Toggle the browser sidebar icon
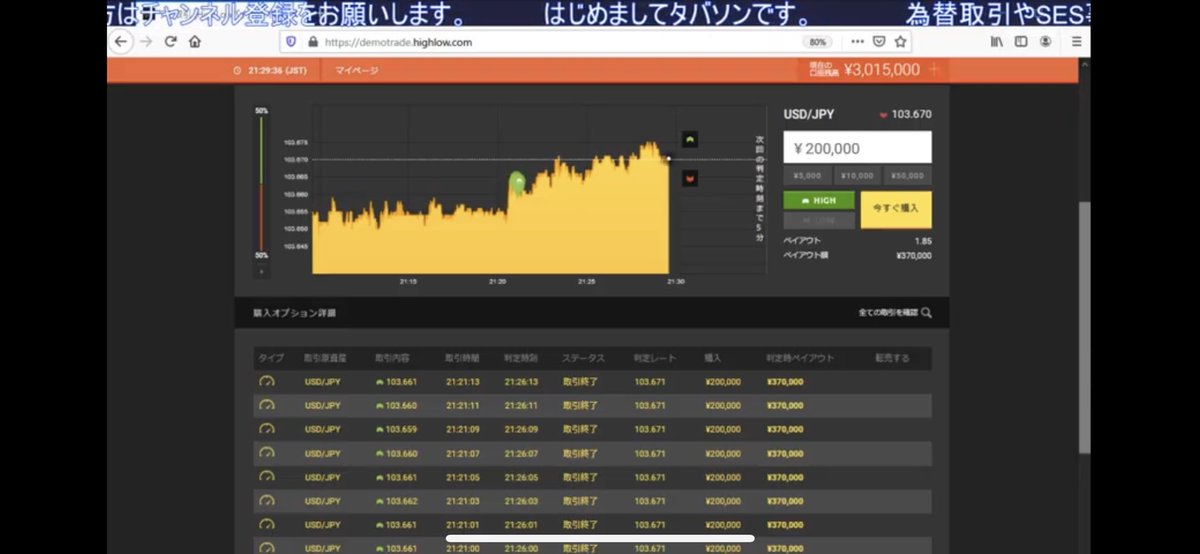Image resolution: width=1200 pixels, height=554 pixels. 1021,42
